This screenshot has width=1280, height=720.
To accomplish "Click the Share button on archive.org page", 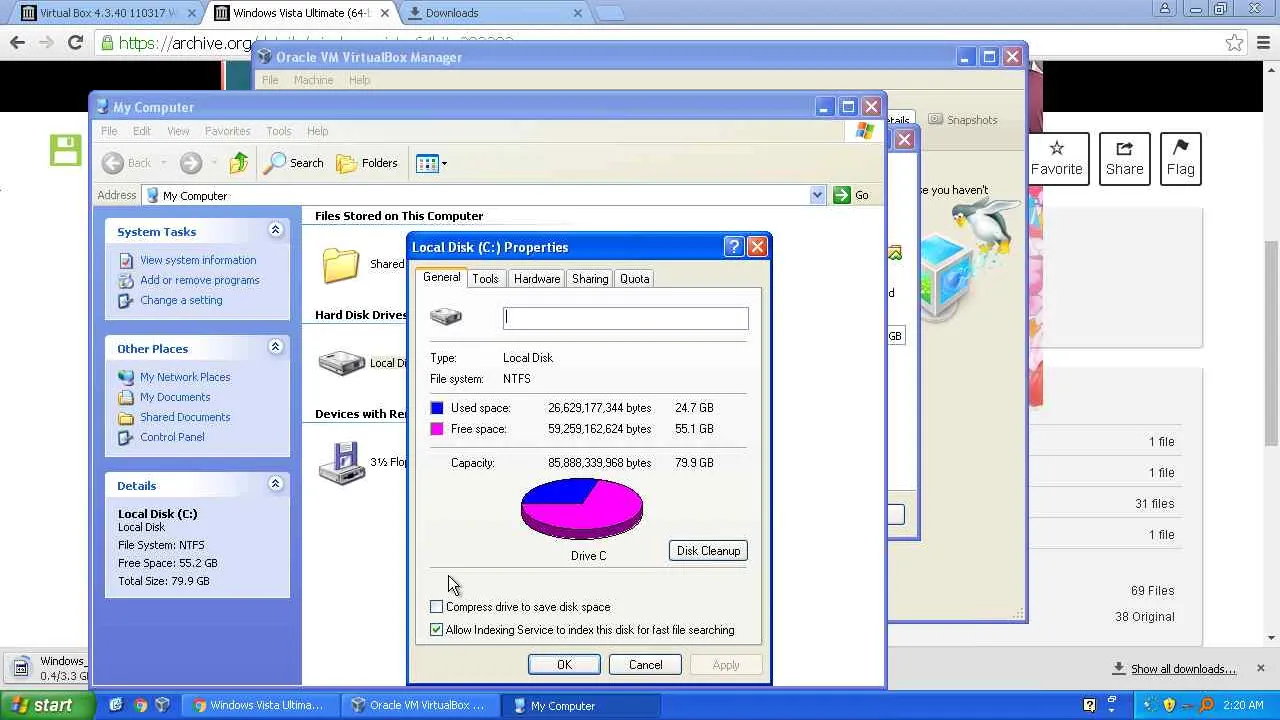I will point(1124,158).
